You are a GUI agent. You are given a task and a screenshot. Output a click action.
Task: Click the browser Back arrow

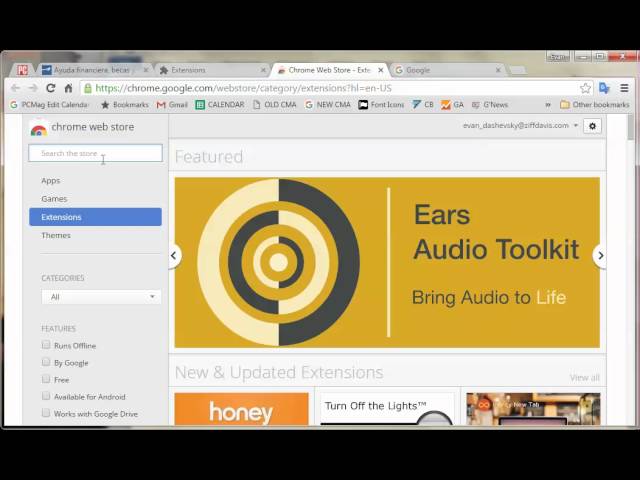[x=16, y=88]
